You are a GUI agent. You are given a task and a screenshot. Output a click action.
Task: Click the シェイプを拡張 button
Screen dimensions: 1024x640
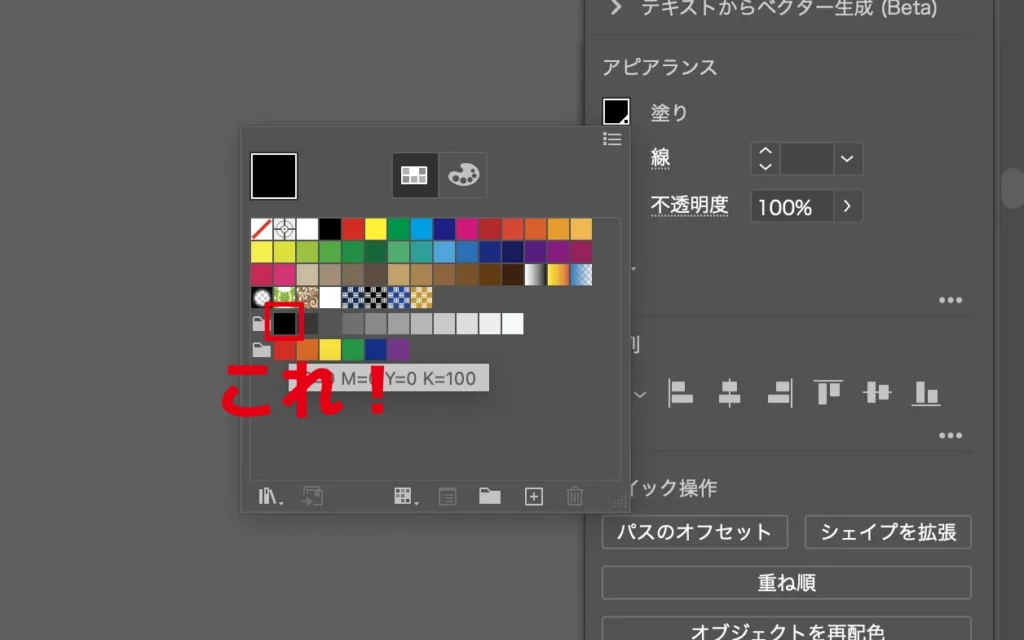(888, 532)
